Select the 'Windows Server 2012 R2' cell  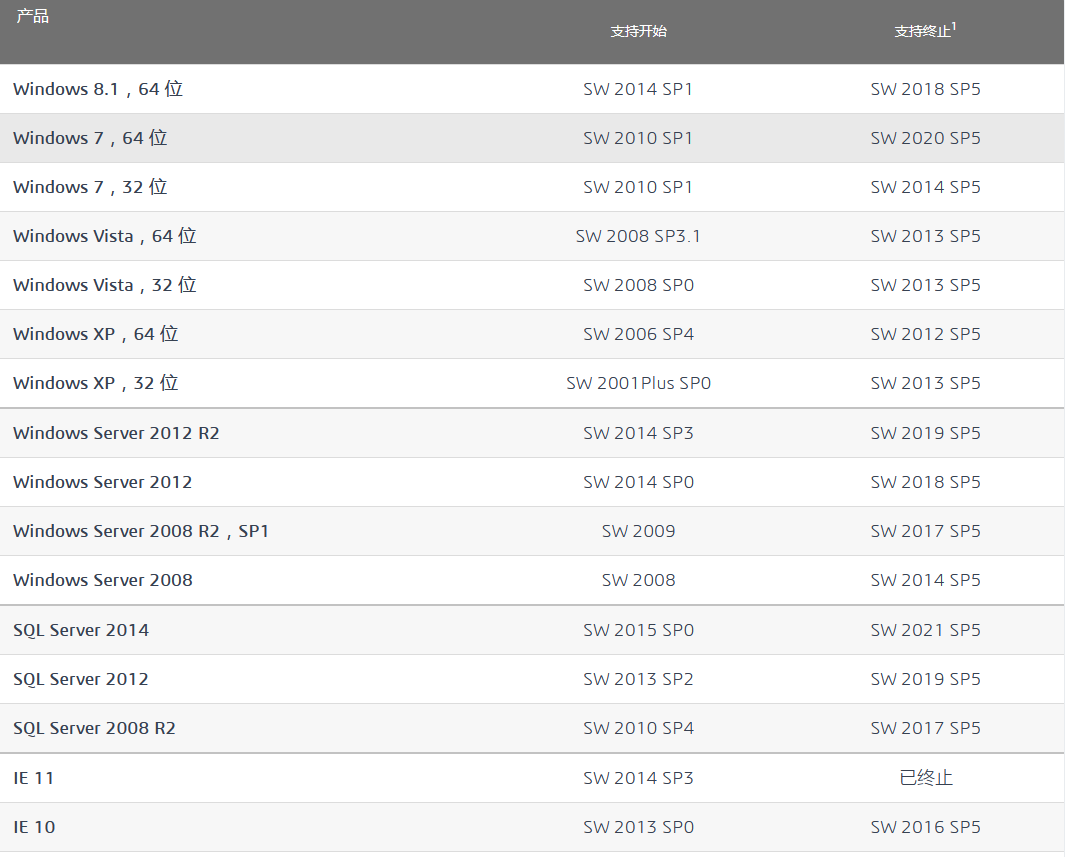[x=116, y=433]
